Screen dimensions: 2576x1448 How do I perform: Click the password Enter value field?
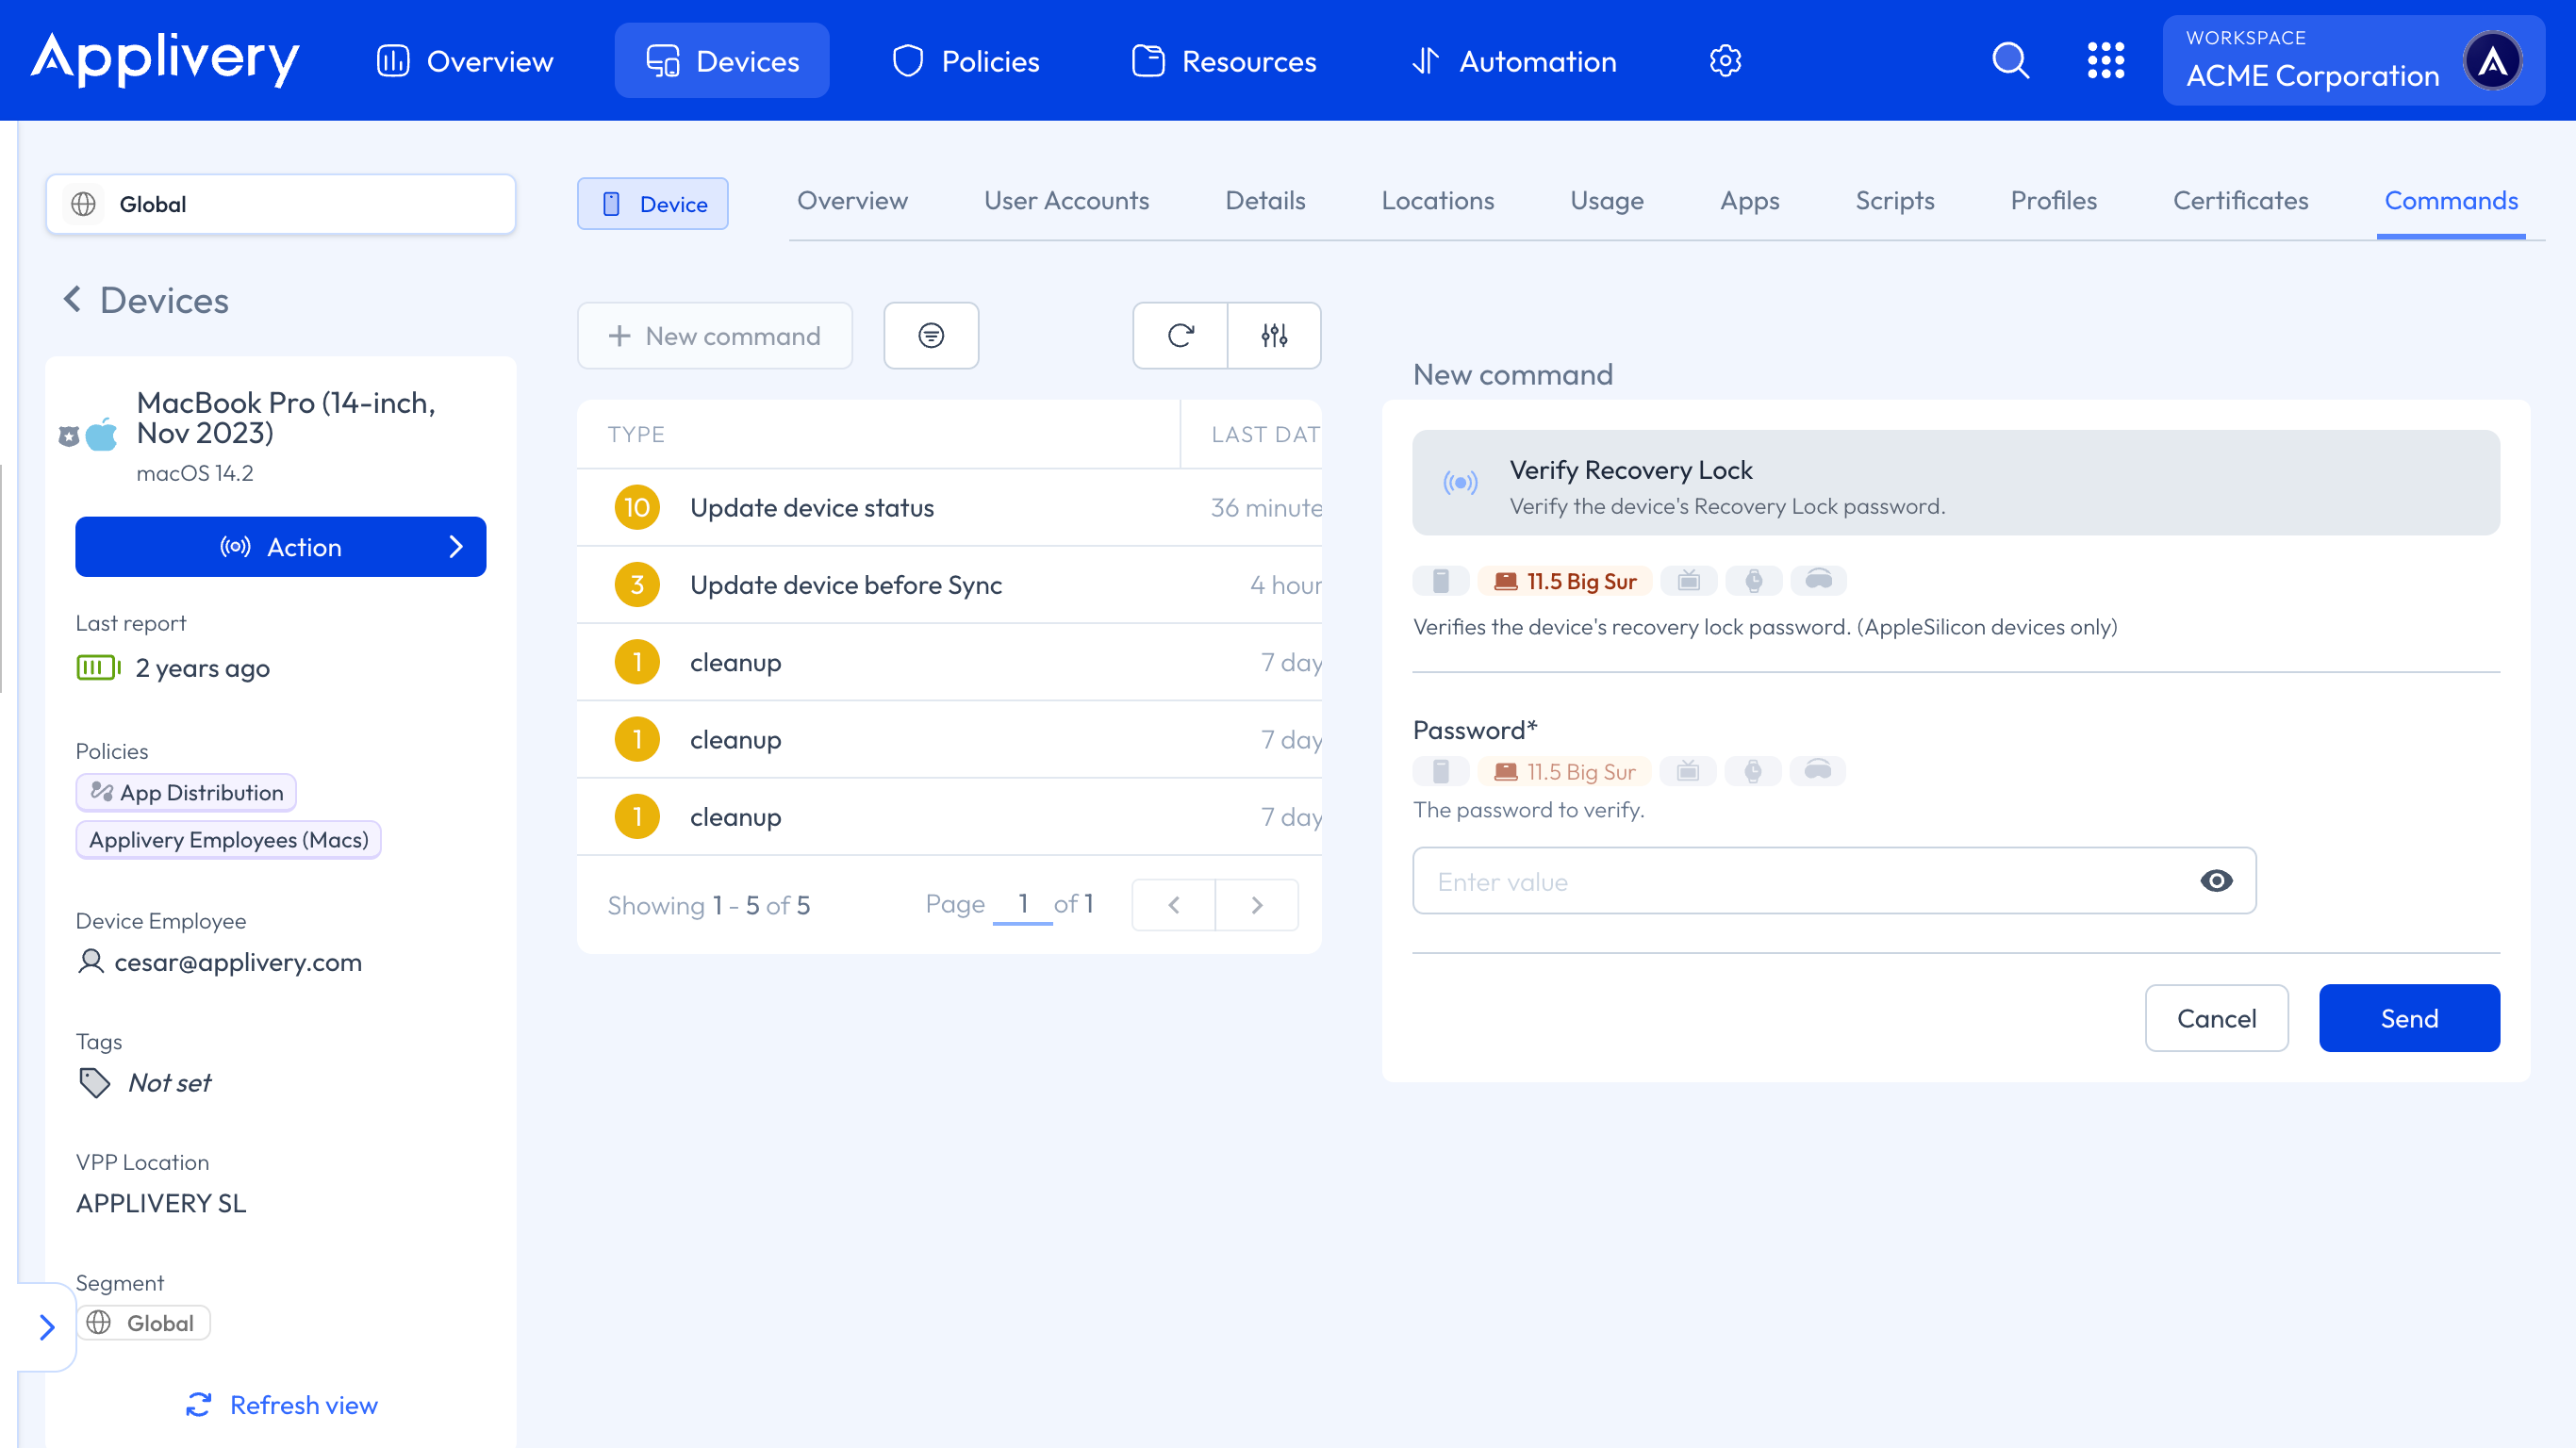1800,881
